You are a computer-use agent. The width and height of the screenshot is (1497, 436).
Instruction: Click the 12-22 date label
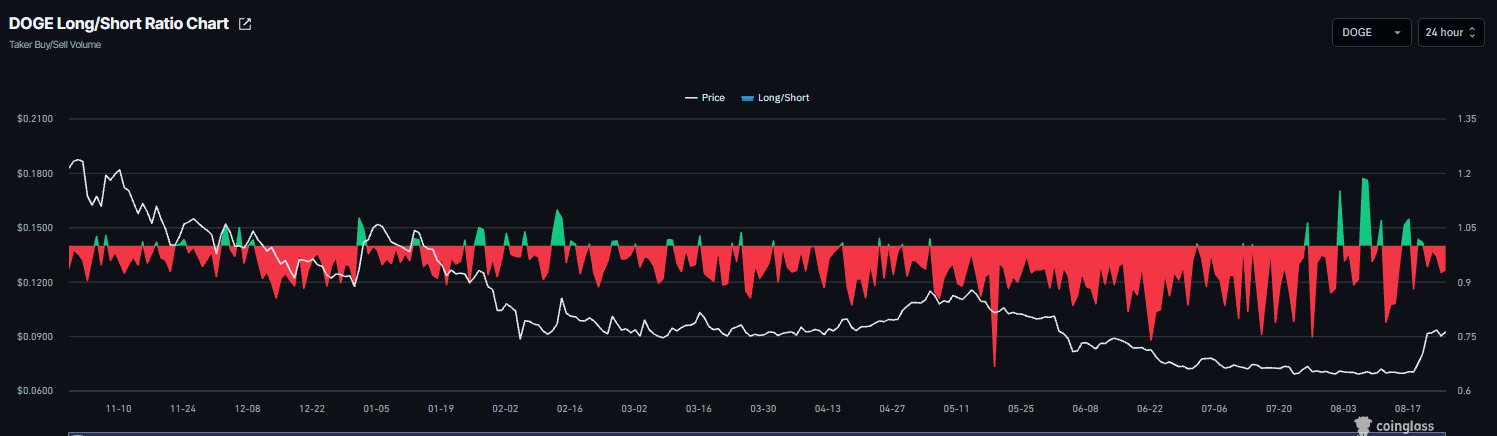[312, 409]
